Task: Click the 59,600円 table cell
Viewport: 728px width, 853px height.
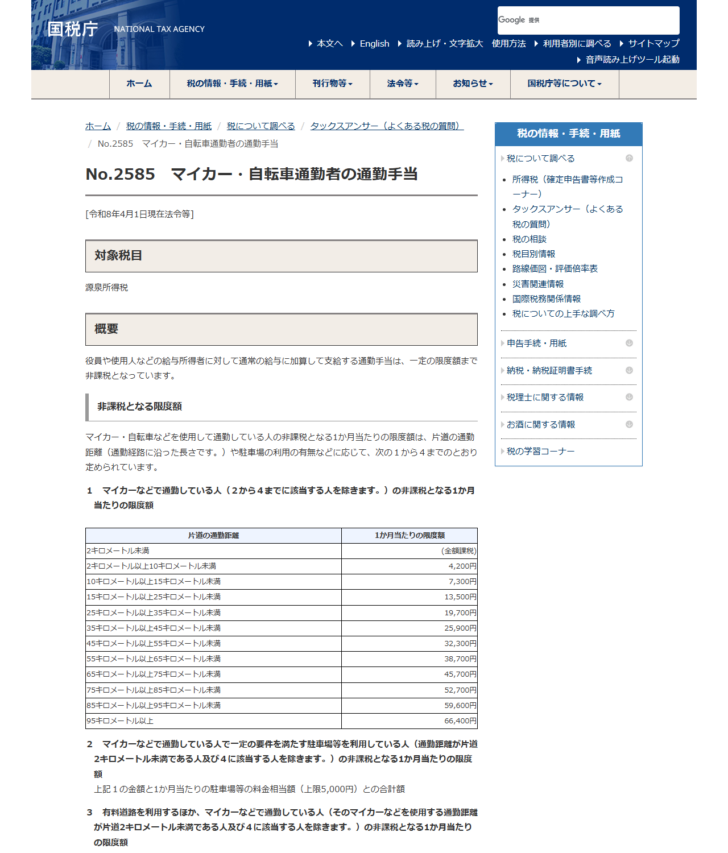Action: coord(410,706)
